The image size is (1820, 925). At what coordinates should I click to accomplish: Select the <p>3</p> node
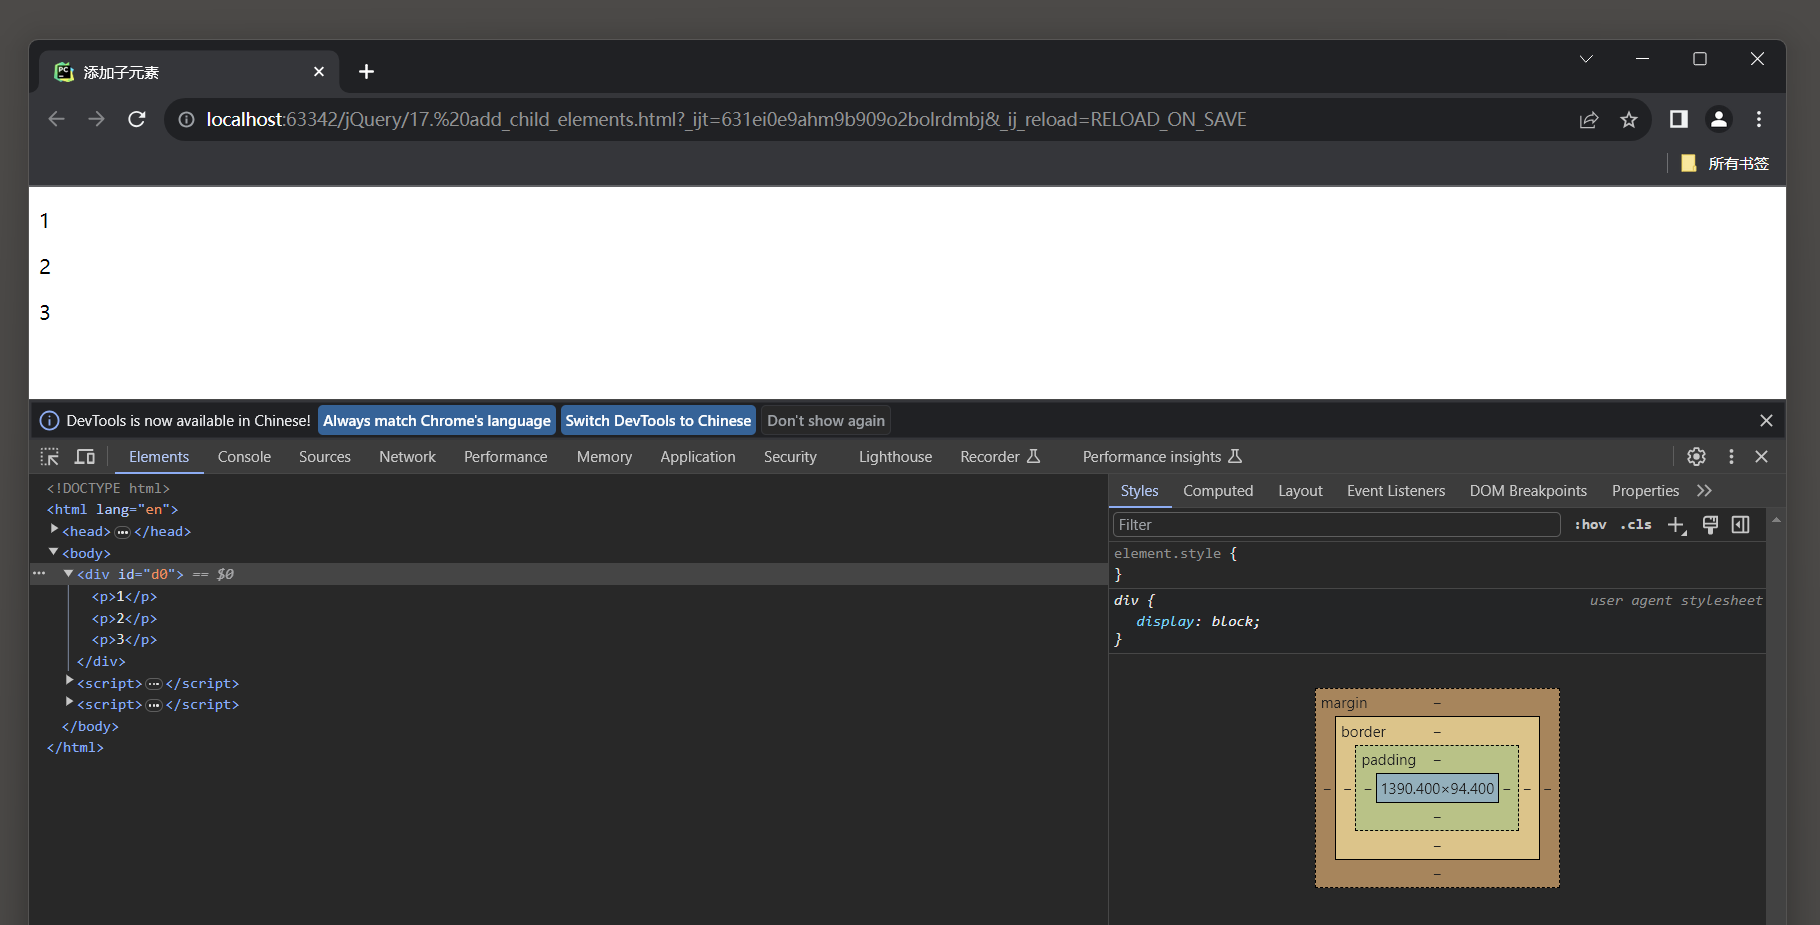click(x=124, y=640)
